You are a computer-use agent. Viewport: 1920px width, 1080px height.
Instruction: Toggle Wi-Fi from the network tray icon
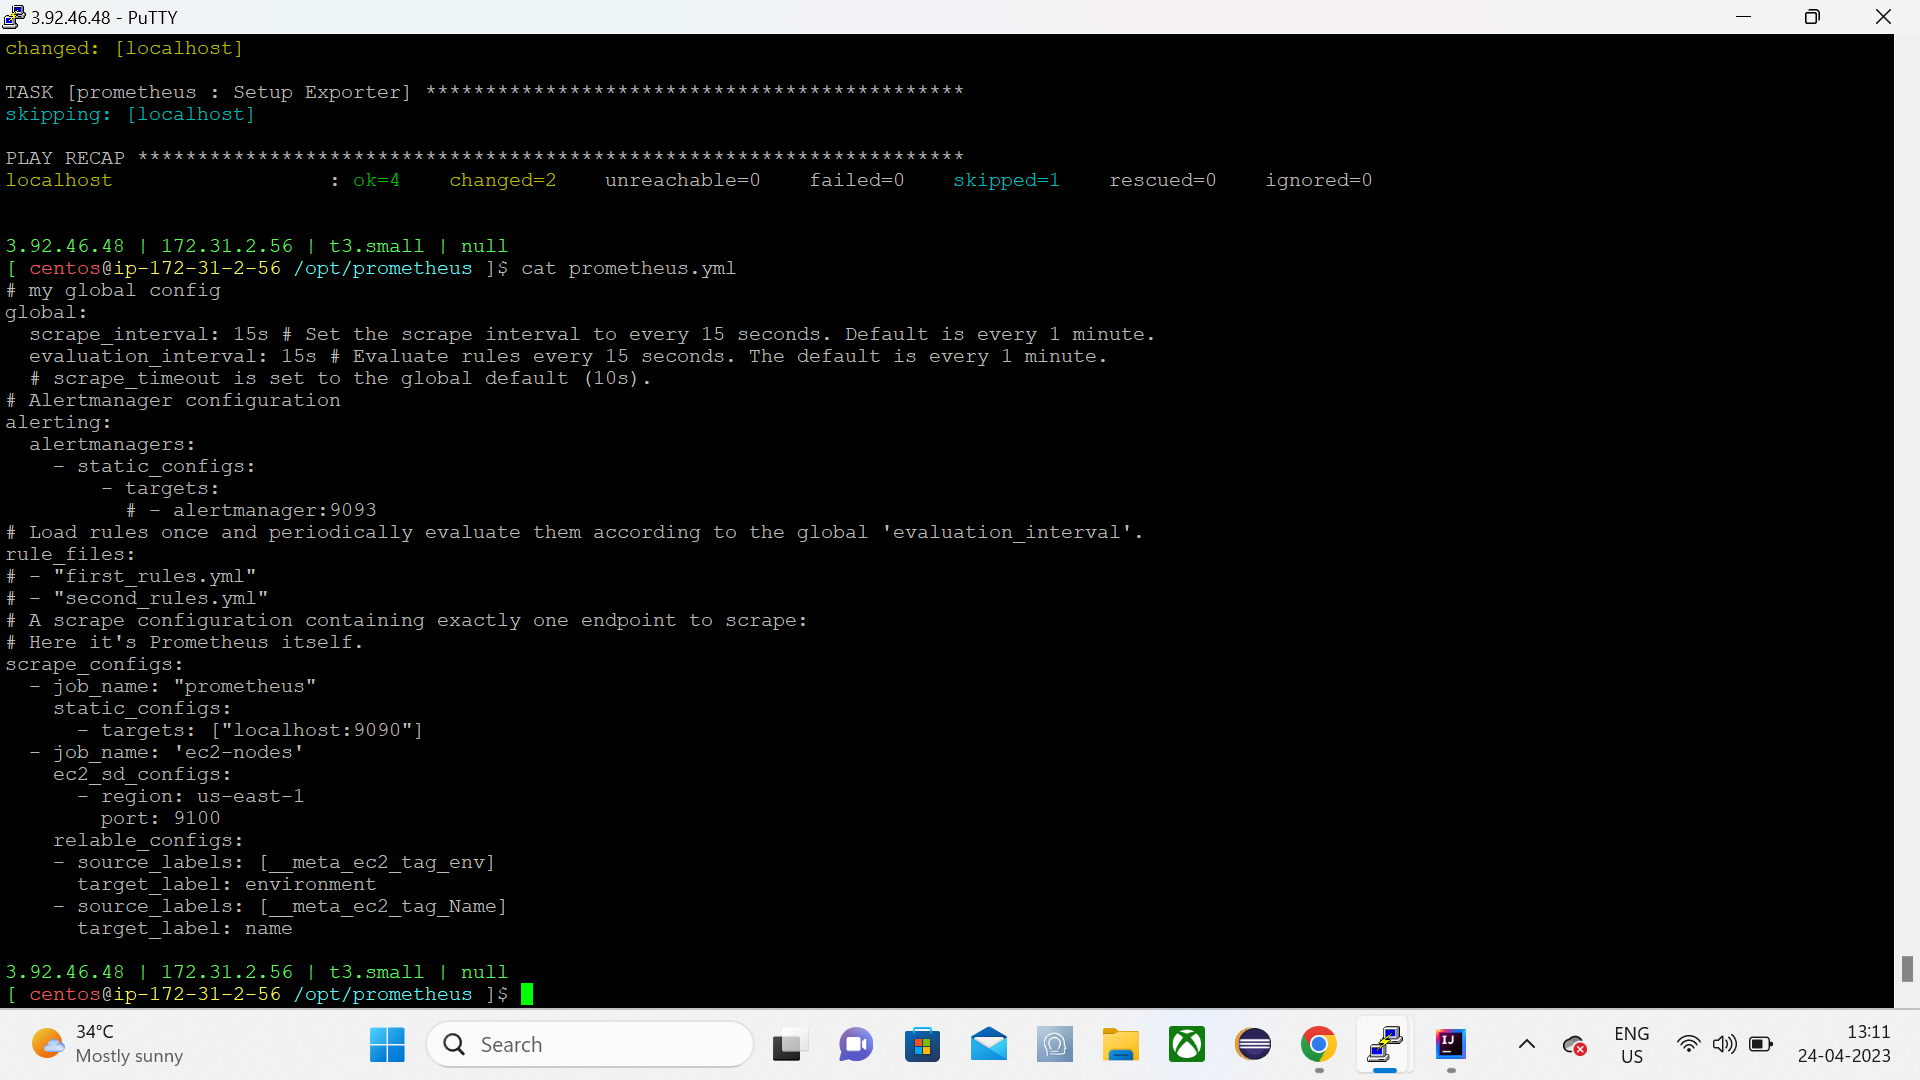click(x=1689, y=1044)
